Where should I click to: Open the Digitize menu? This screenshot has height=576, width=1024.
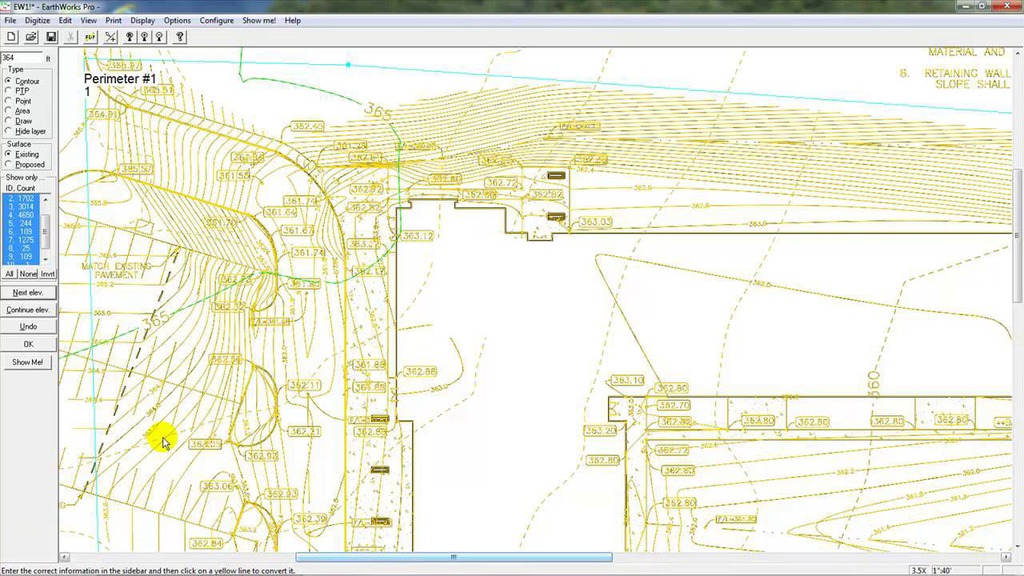37,20
